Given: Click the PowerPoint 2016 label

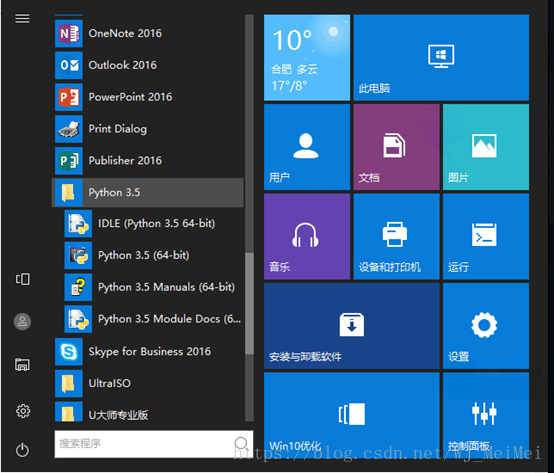Looking at the screenshot, I should [130, 97].
